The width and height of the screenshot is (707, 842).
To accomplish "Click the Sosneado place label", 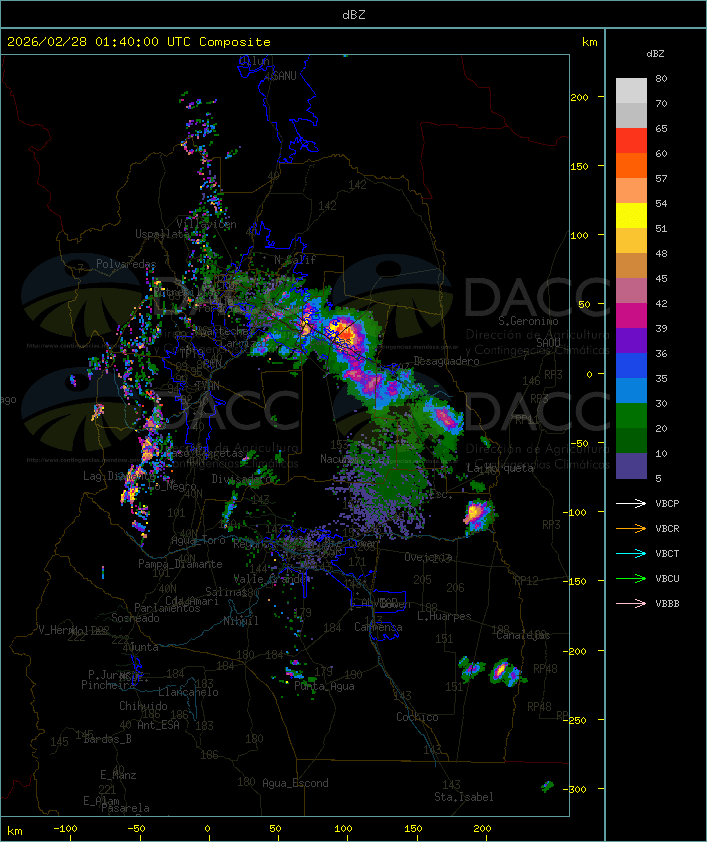I will [135, 618].
